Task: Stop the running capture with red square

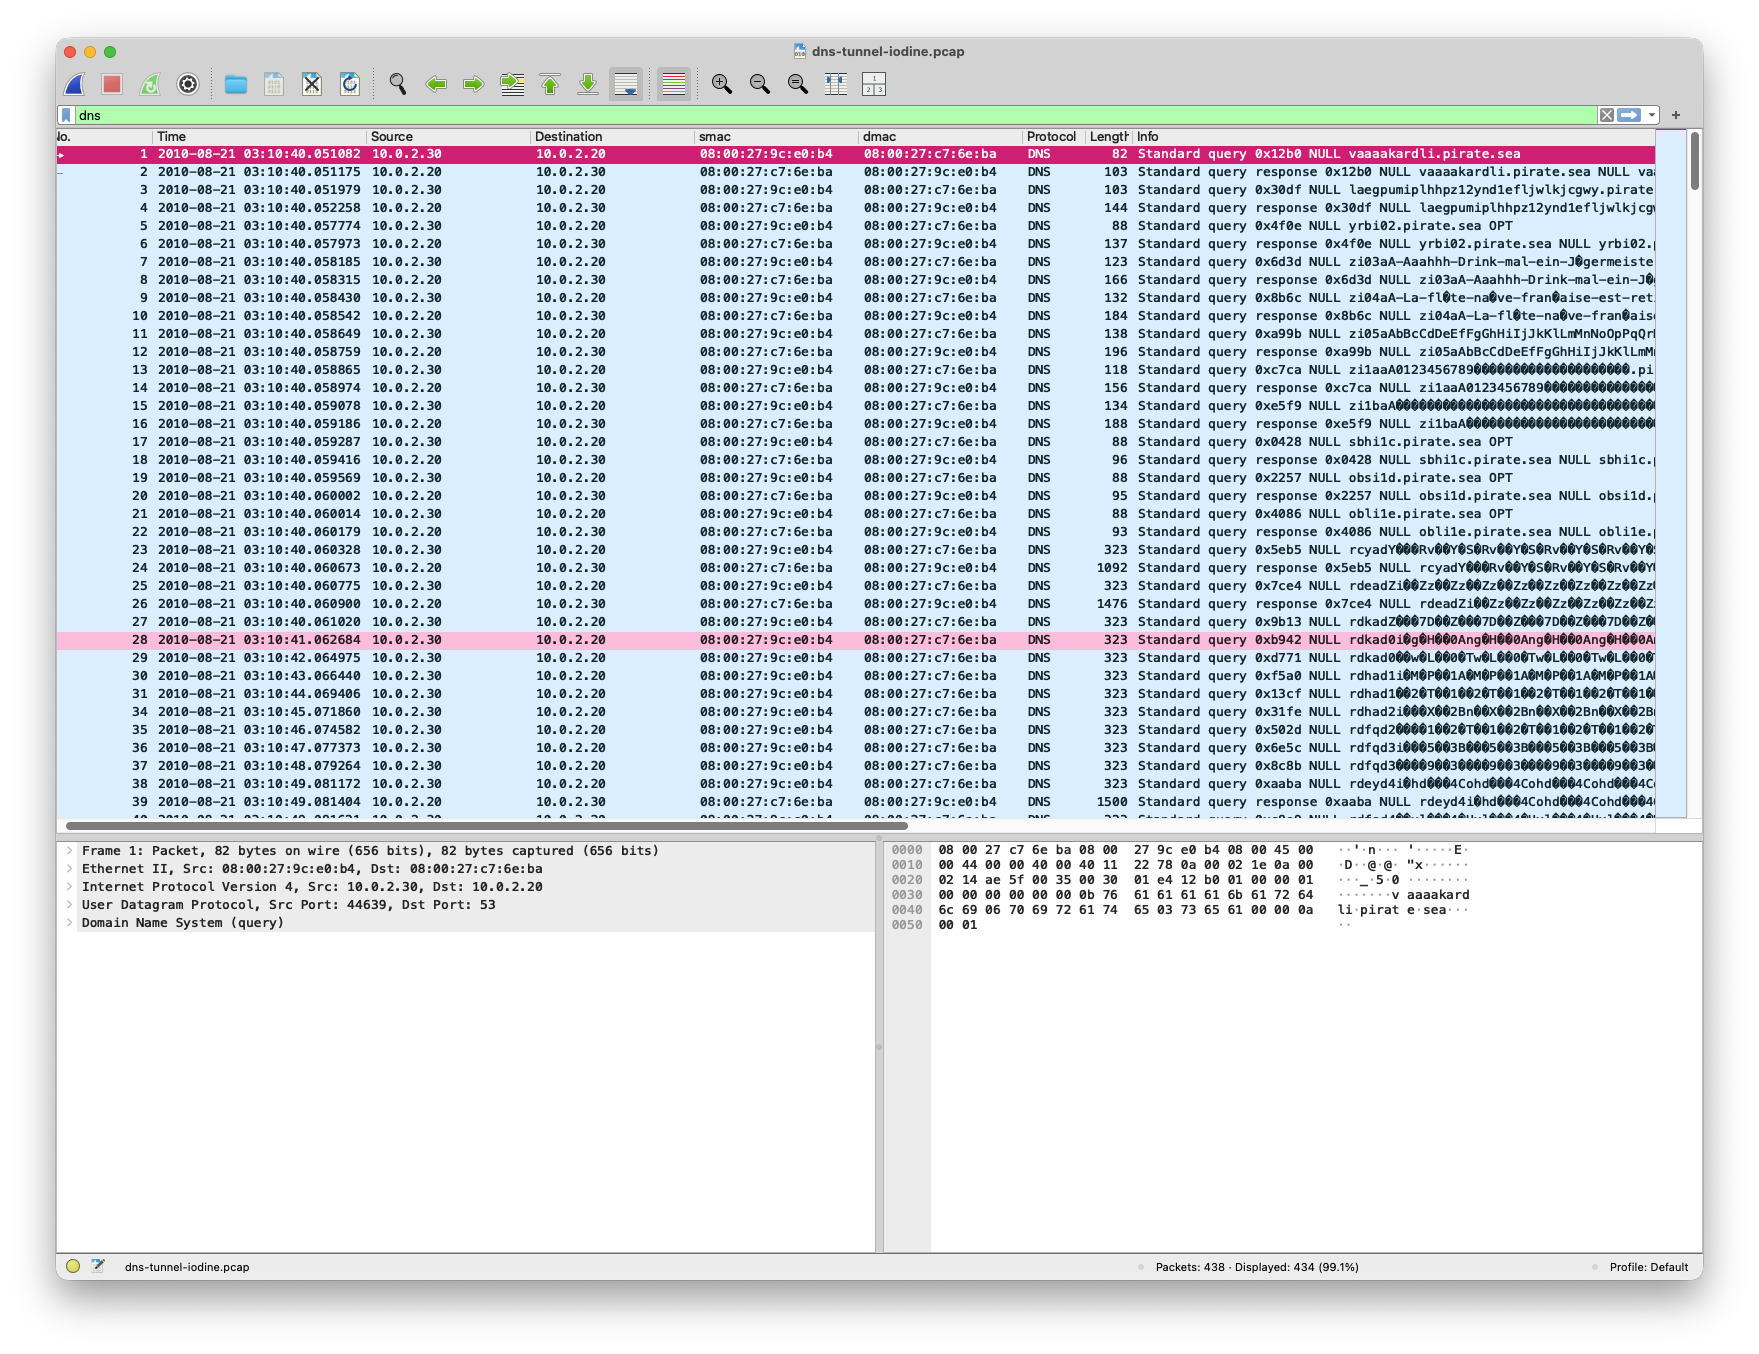Action: 112,84
